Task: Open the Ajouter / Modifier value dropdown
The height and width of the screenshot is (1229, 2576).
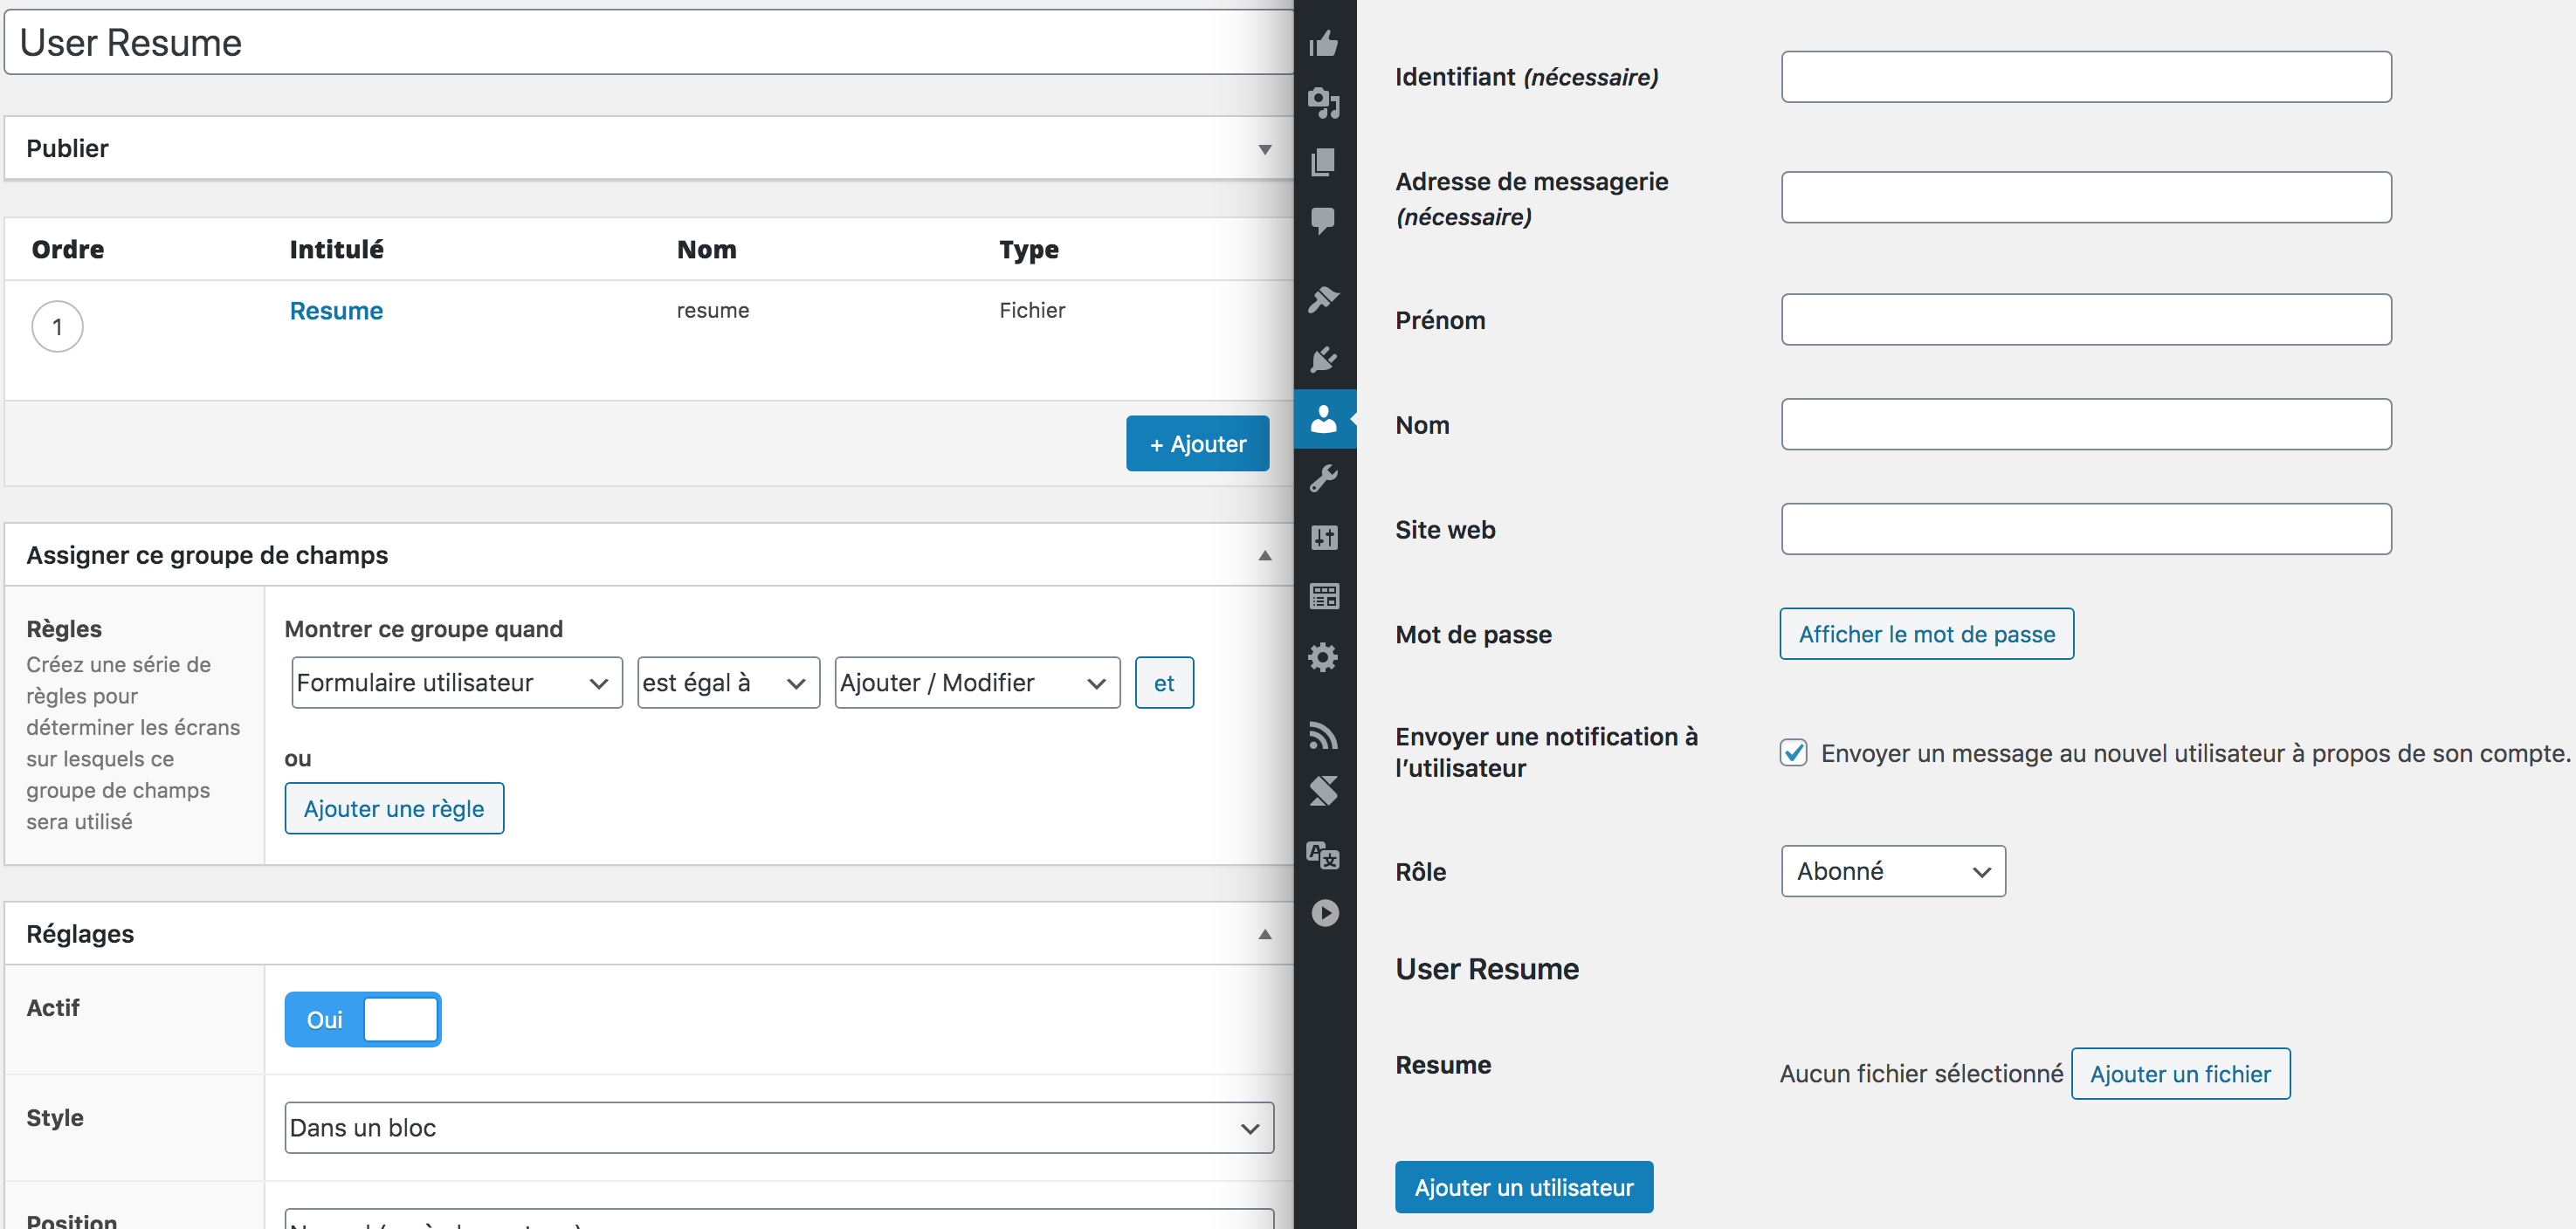Action: pos(977,683)
